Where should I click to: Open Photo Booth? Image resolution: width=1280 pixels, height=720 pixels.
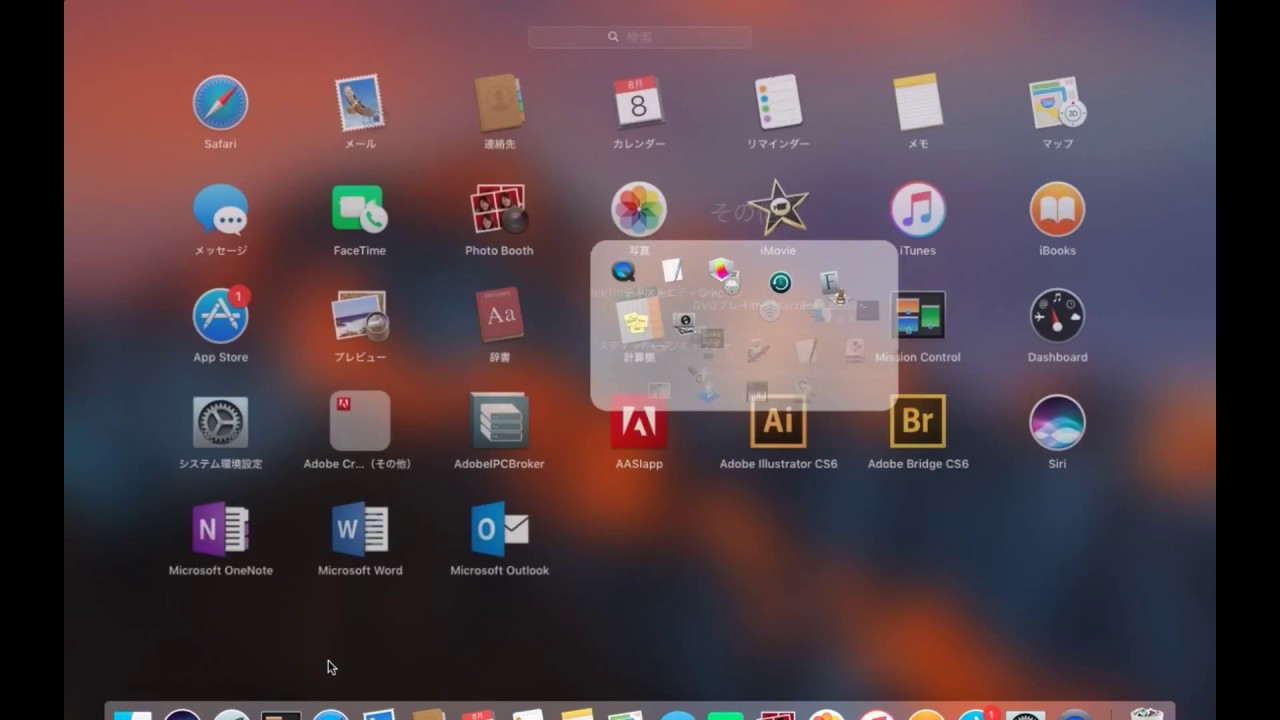[499, 210]
